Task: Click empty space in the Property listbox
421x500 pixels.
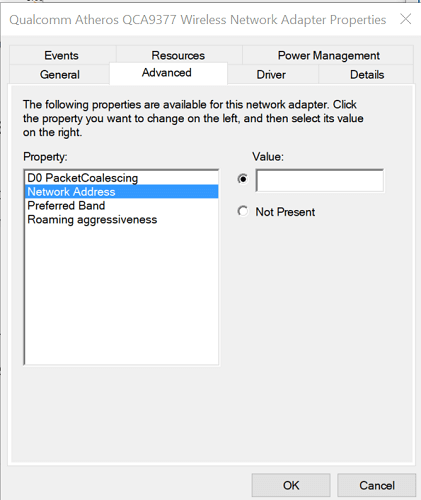Action: coord(122,297)
